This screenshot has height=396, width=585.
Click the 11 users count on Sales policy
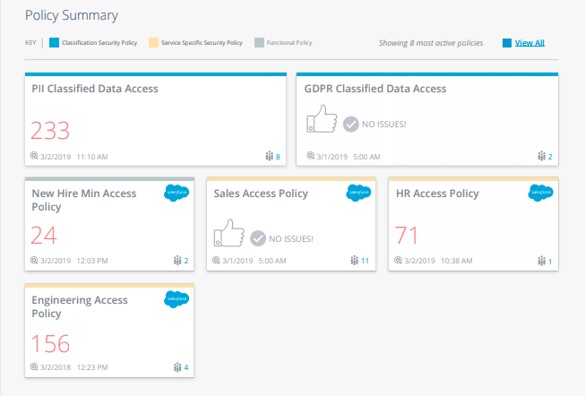tap(365, 261)
